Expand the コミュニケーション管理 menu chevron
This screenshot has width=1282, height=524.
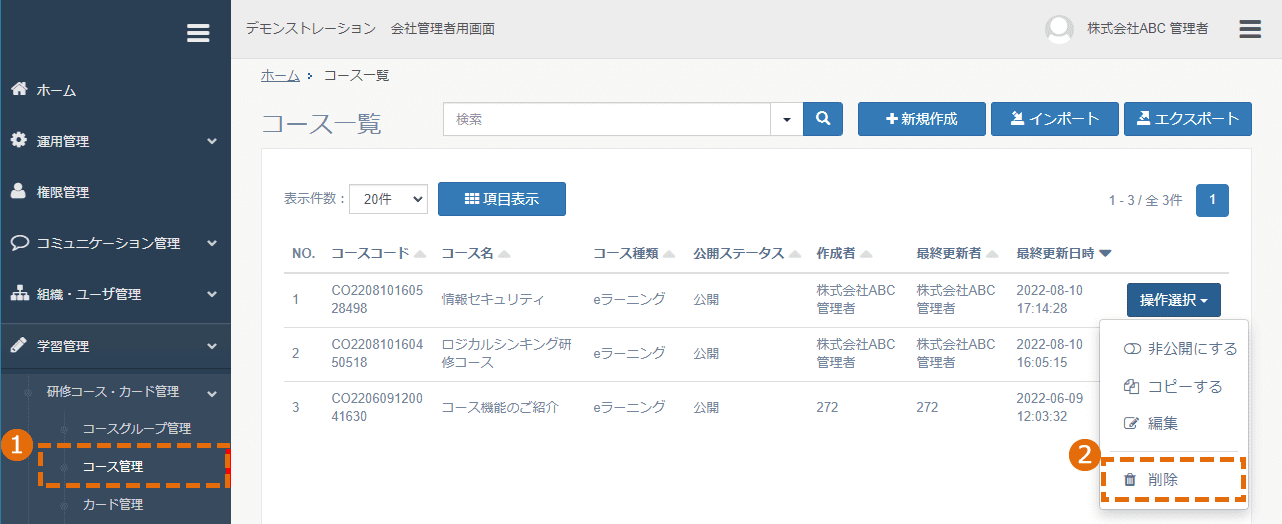click(x=212, y=243)
